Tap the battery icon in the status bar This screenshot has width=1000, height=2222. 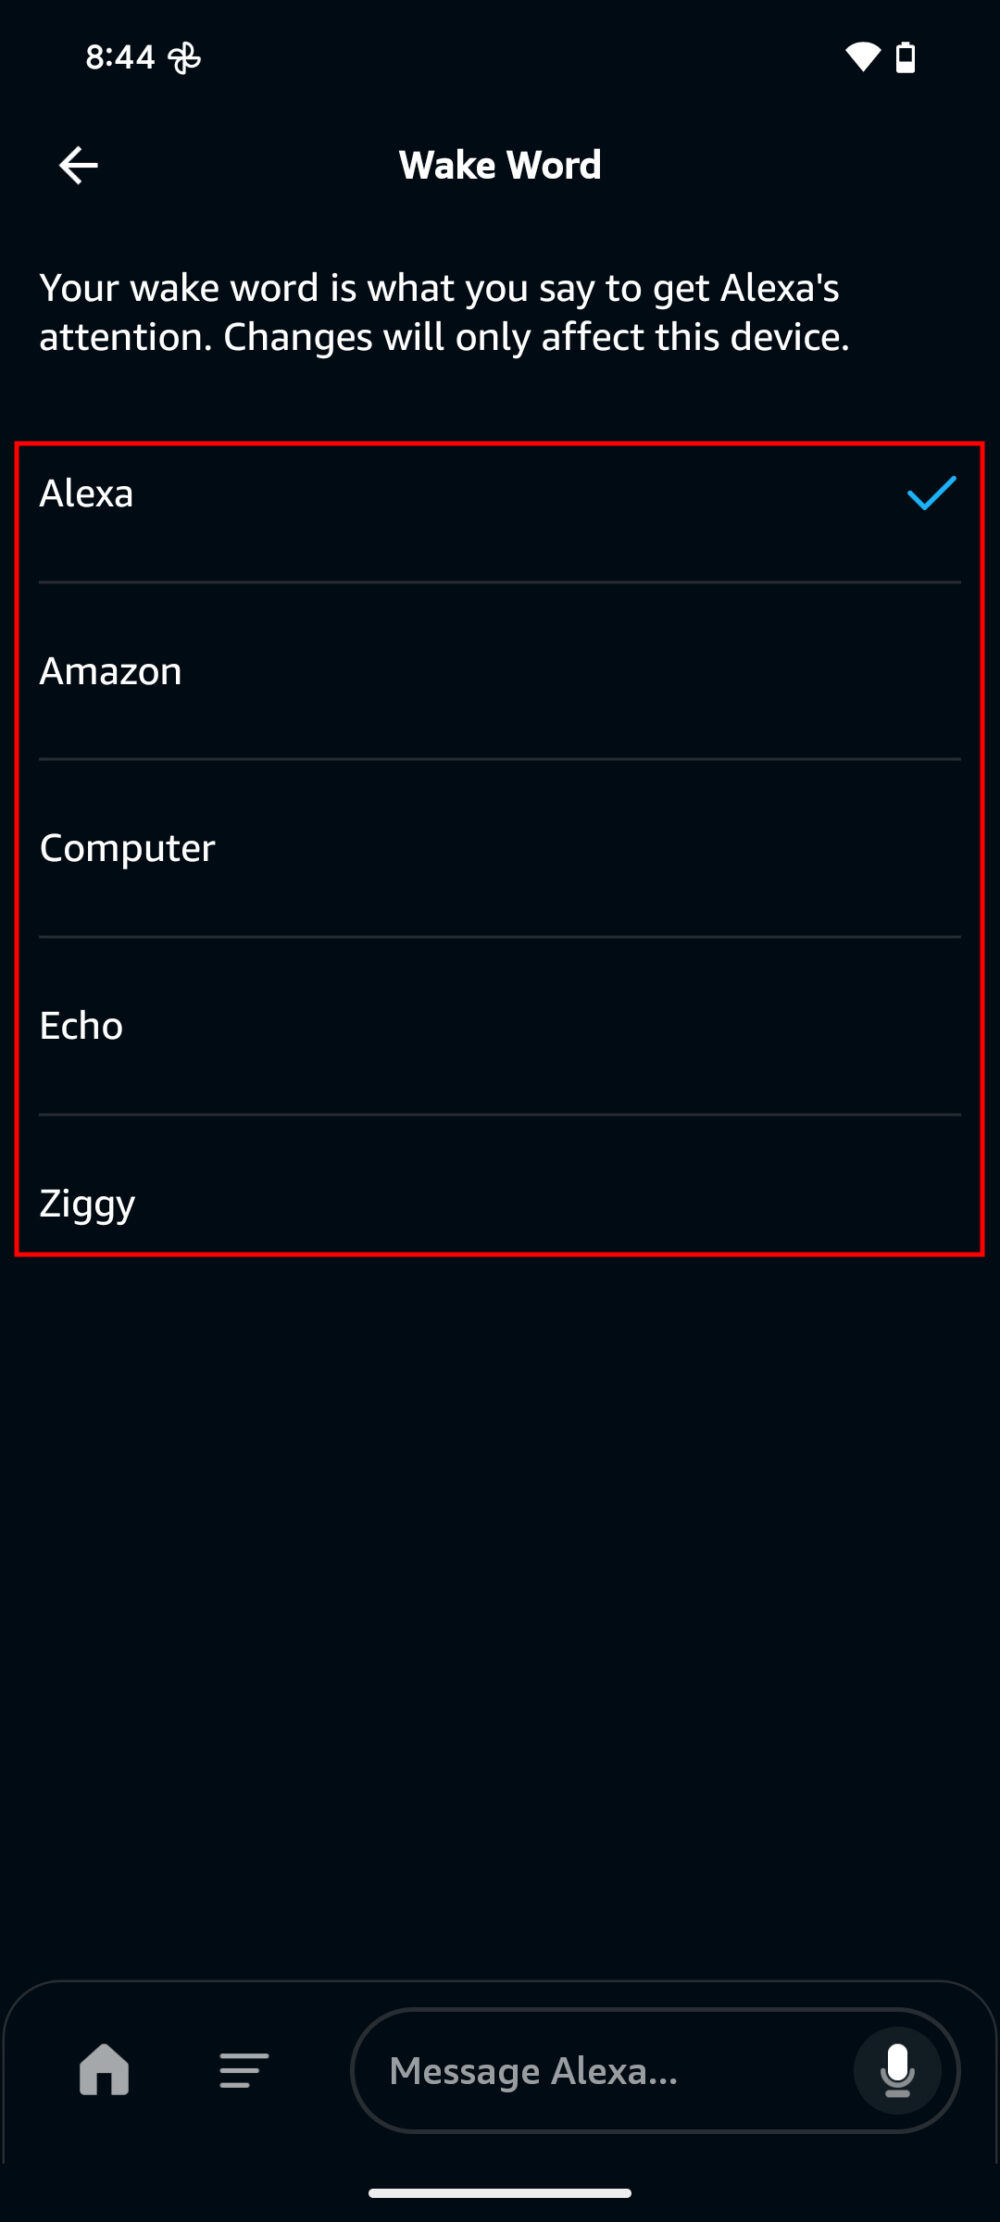pos(906,57)
